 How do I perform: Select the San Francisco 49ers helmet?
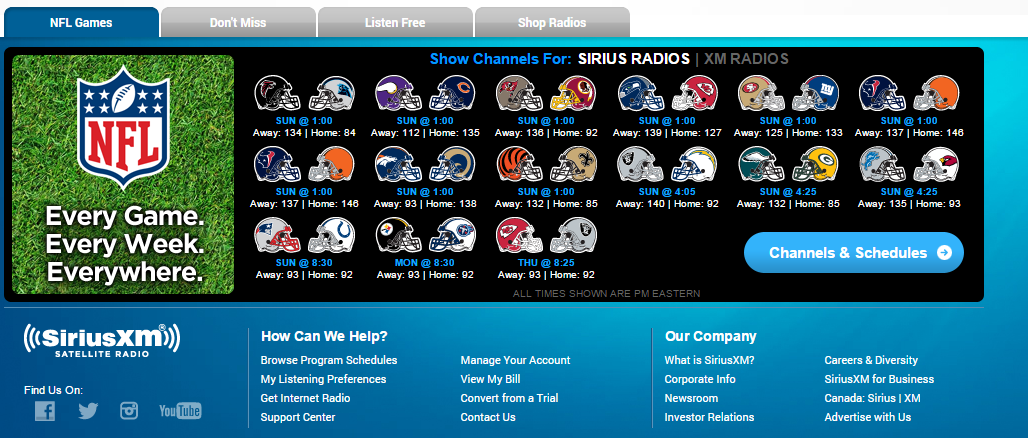pos(761,94)
